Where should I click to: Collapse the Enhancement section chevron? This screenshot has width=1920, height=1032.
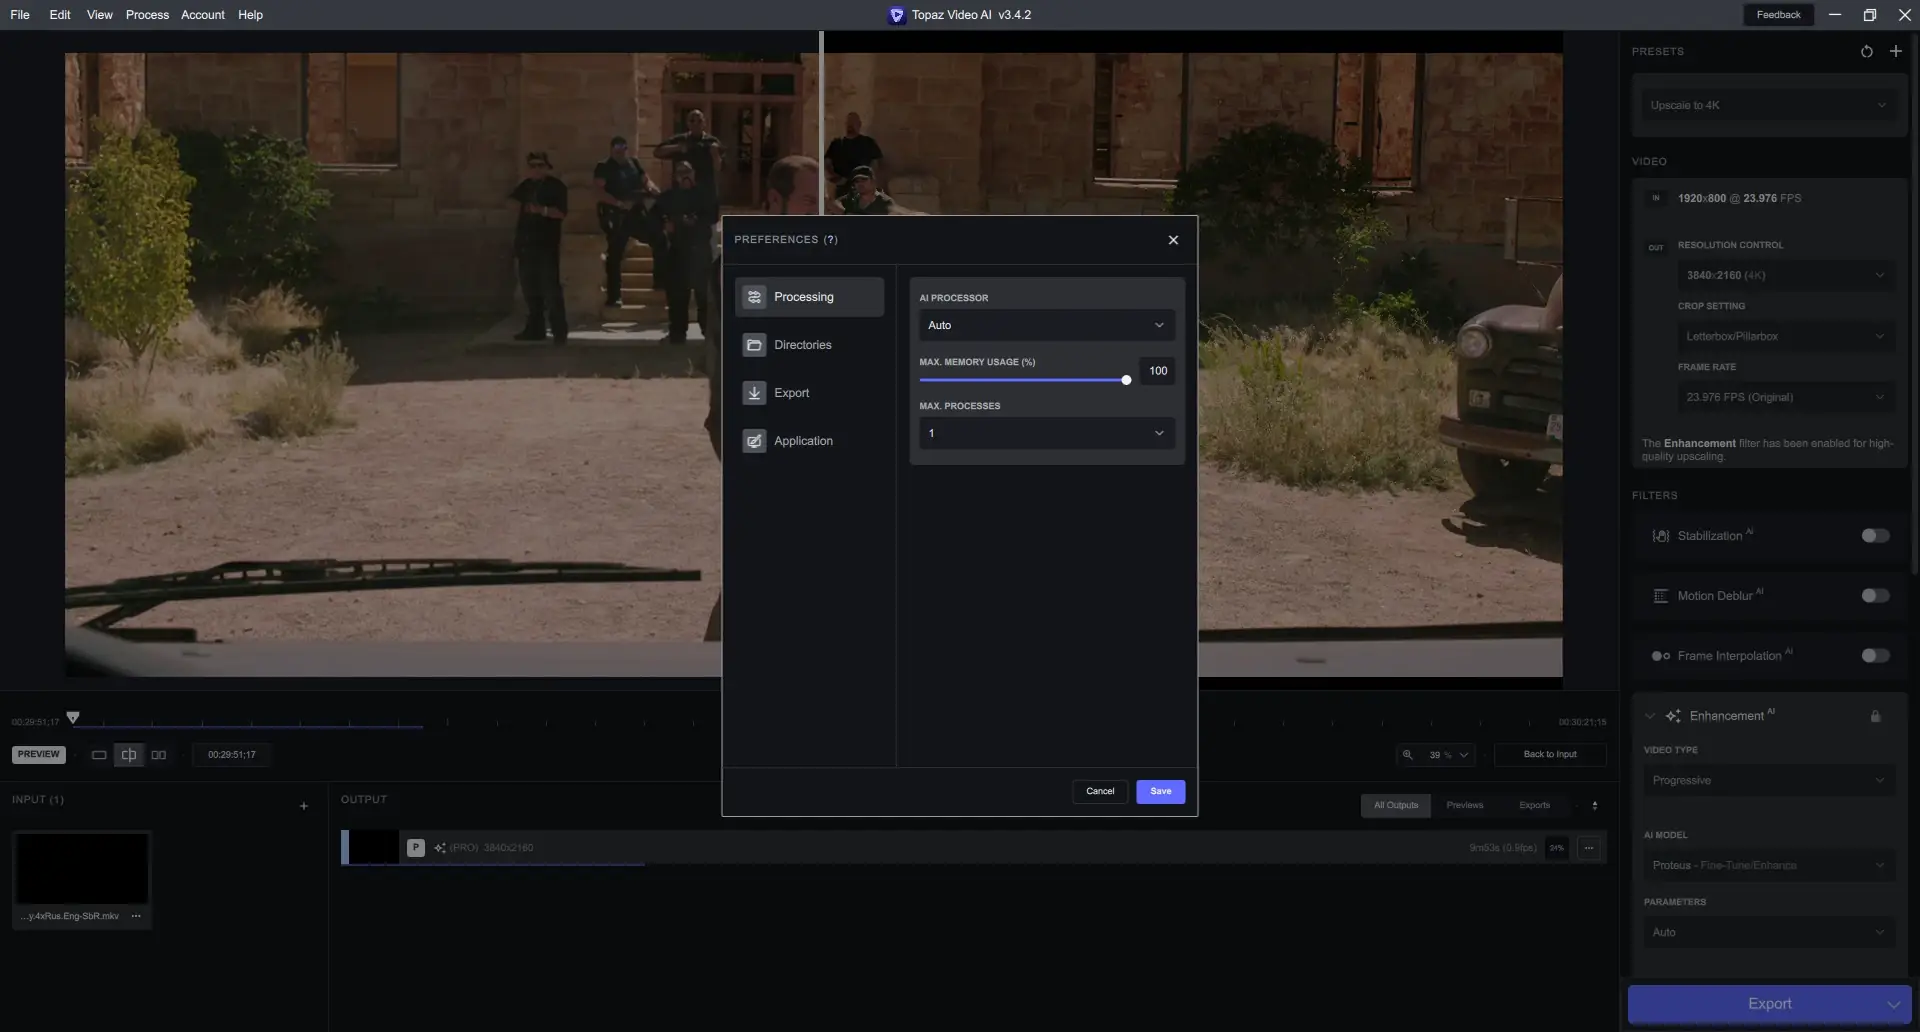(1649, 716)
